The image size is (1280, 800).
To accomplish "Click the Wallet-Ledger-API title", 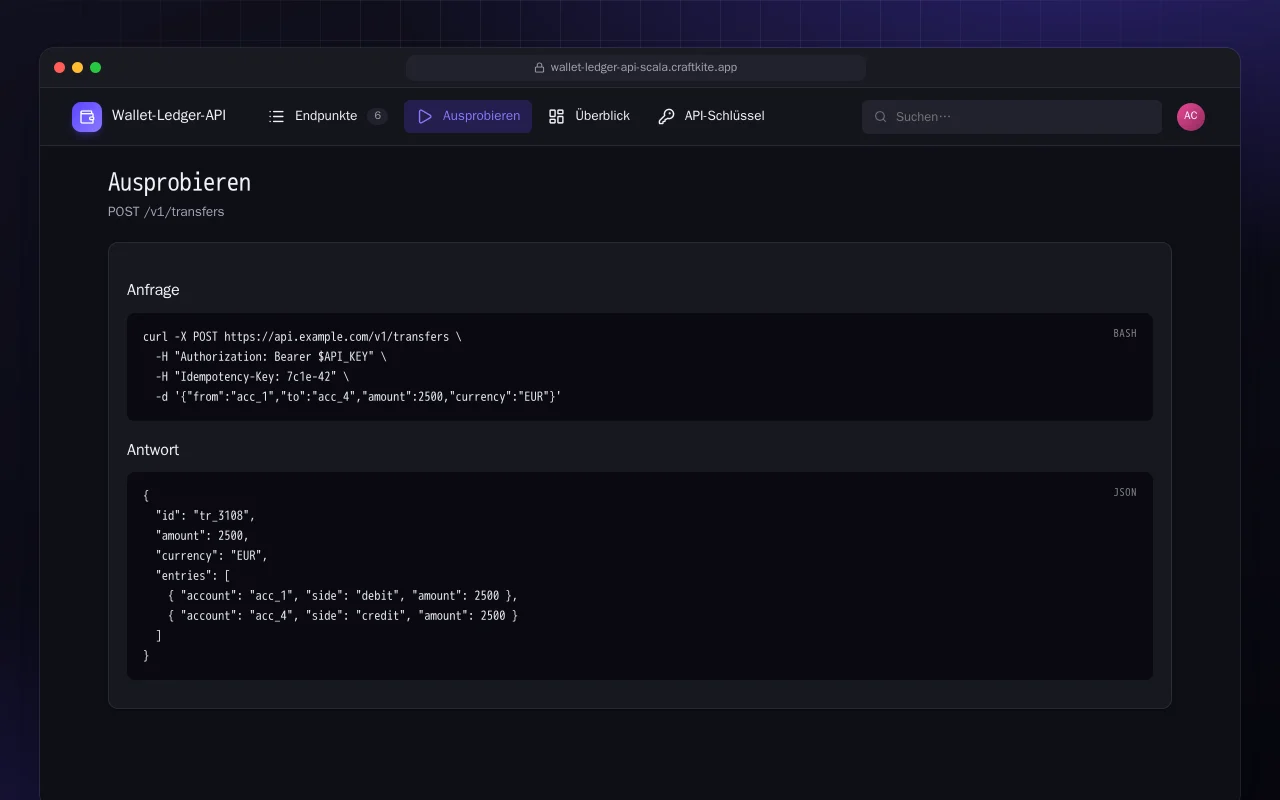I will [169, 116].
